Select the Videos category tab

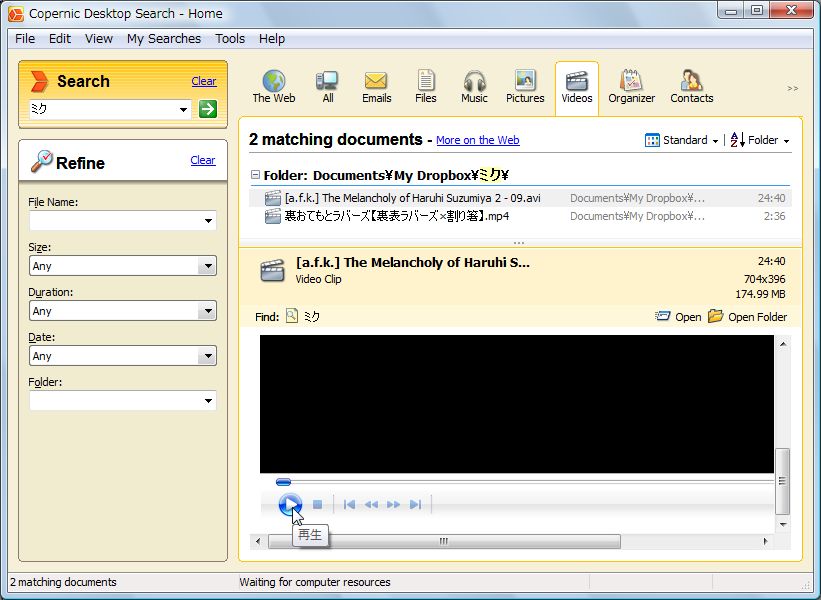coord(576,87)
